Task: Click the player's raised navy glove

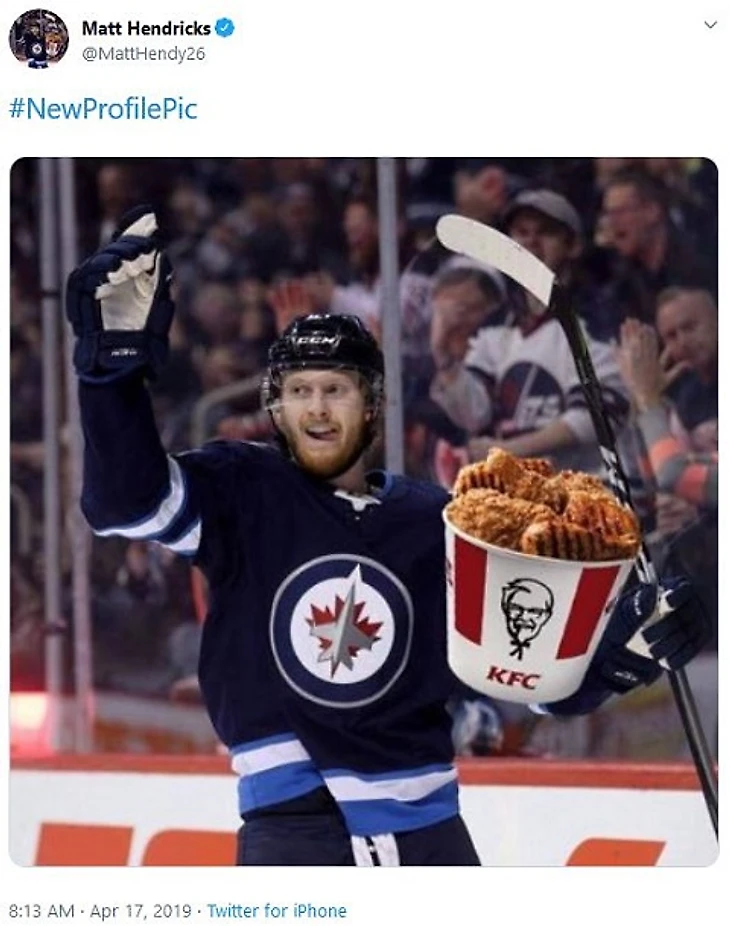Action: [x=119, y=294]
